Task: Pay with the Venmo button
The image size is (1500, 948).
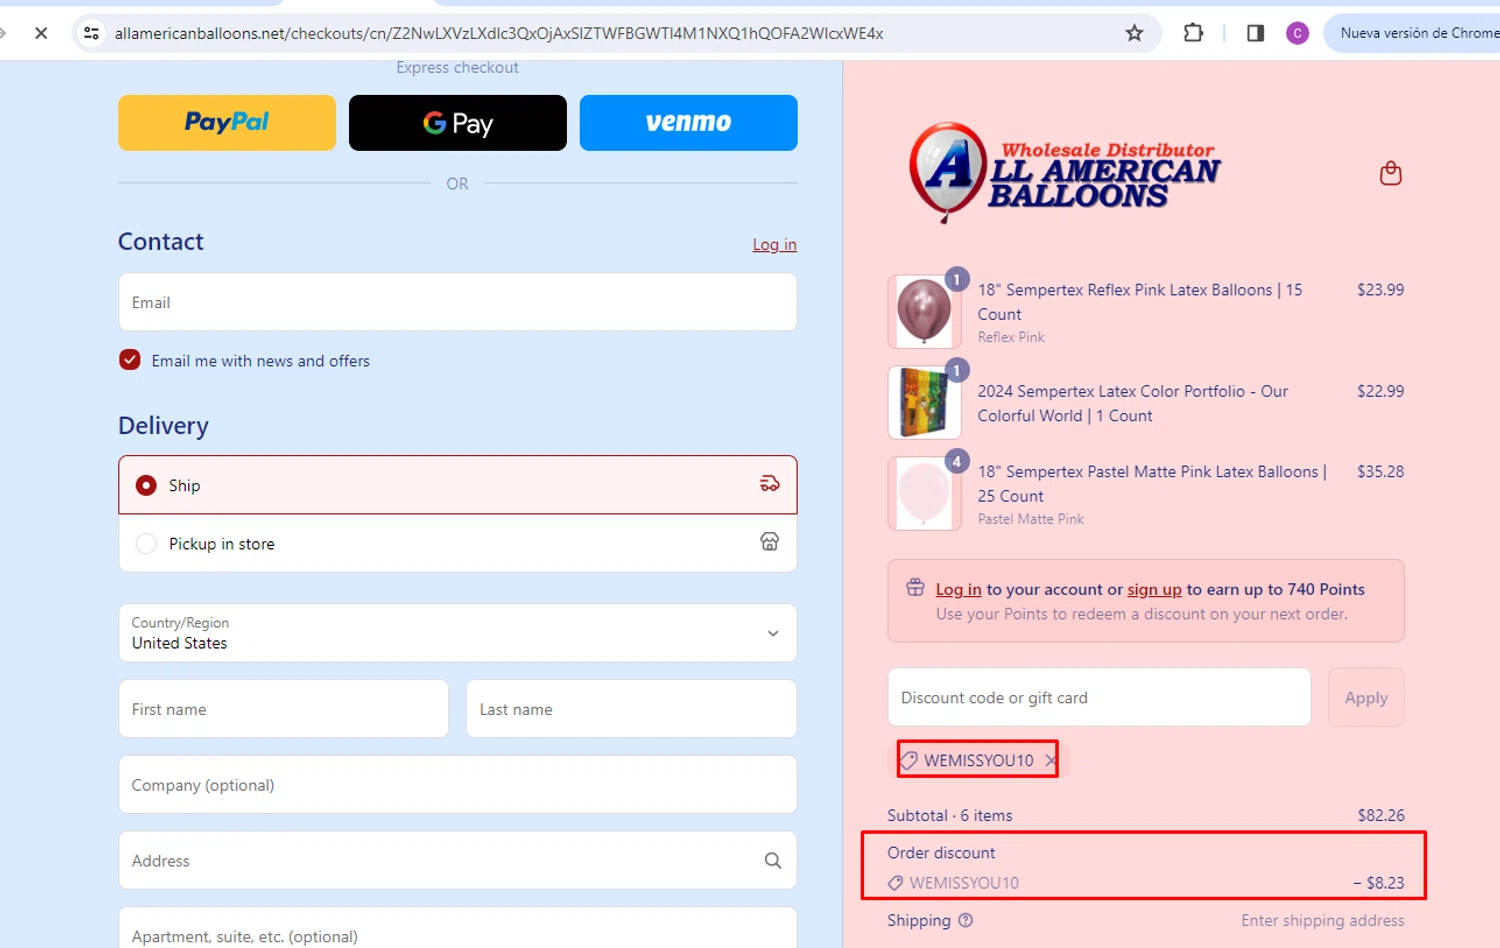Action: [x=688, y=122]
